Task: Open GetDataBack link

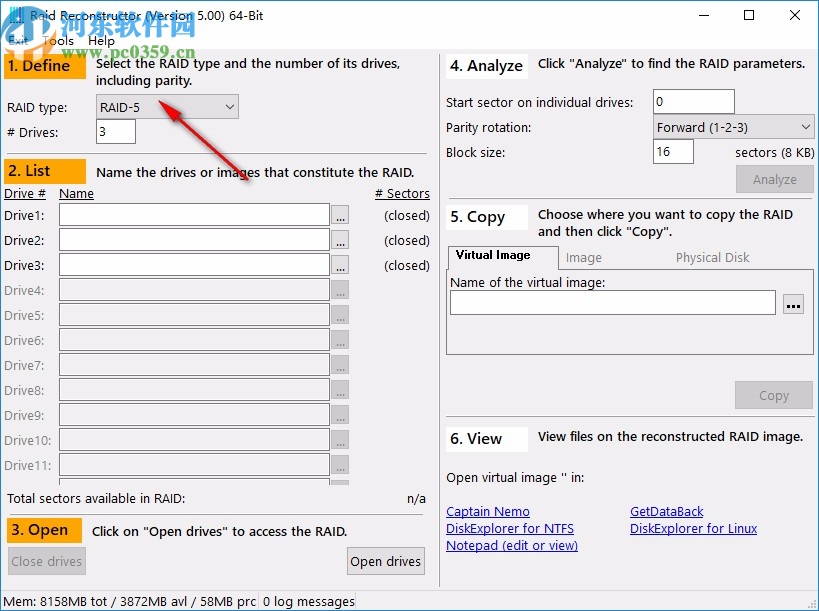Action: 666,511
